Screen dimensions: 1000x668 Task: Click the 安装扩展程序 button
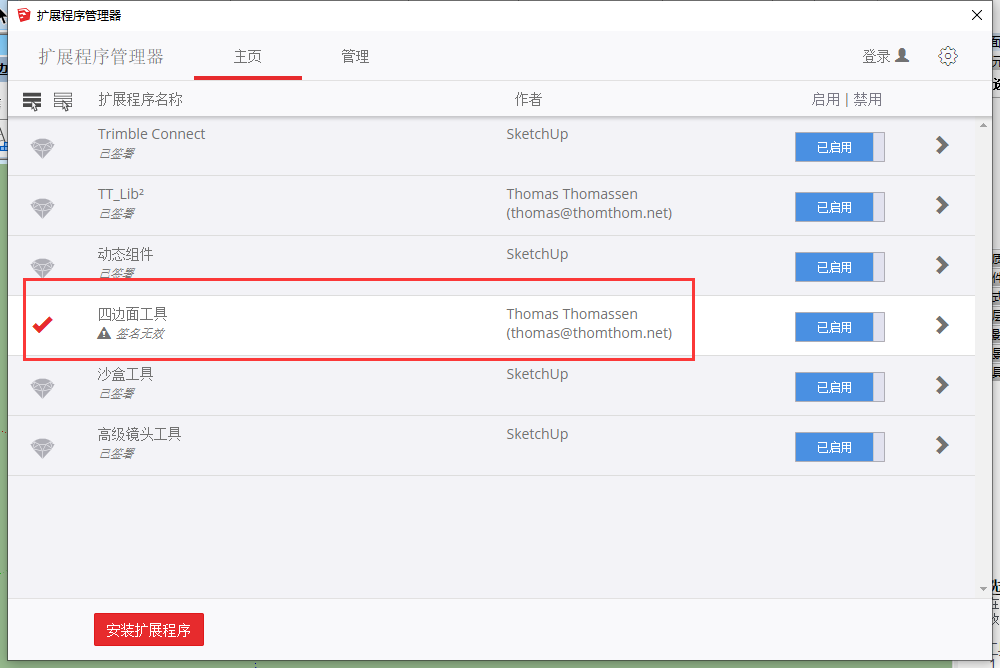149,630
